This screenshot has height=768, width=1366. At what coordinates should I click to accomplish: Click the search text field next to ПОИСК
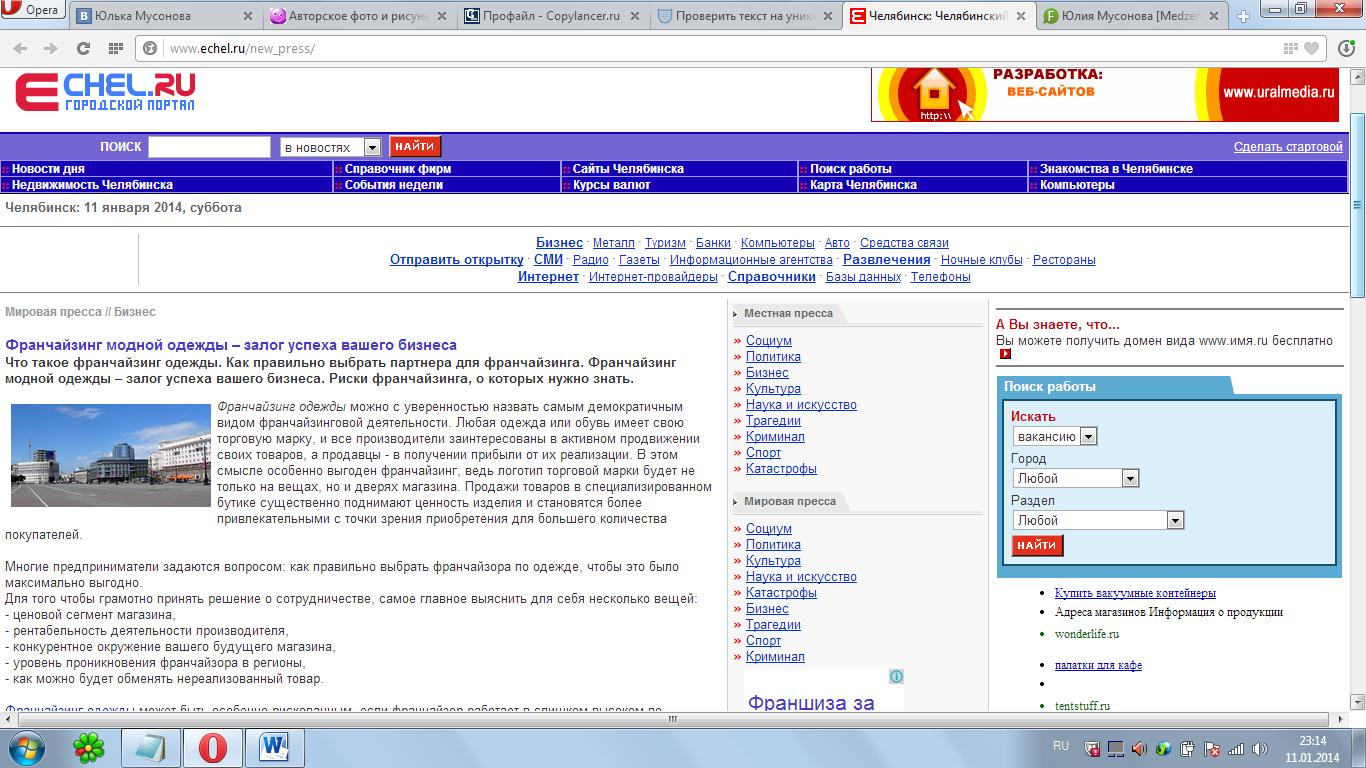pyautogui.click(x=209, y=147)
